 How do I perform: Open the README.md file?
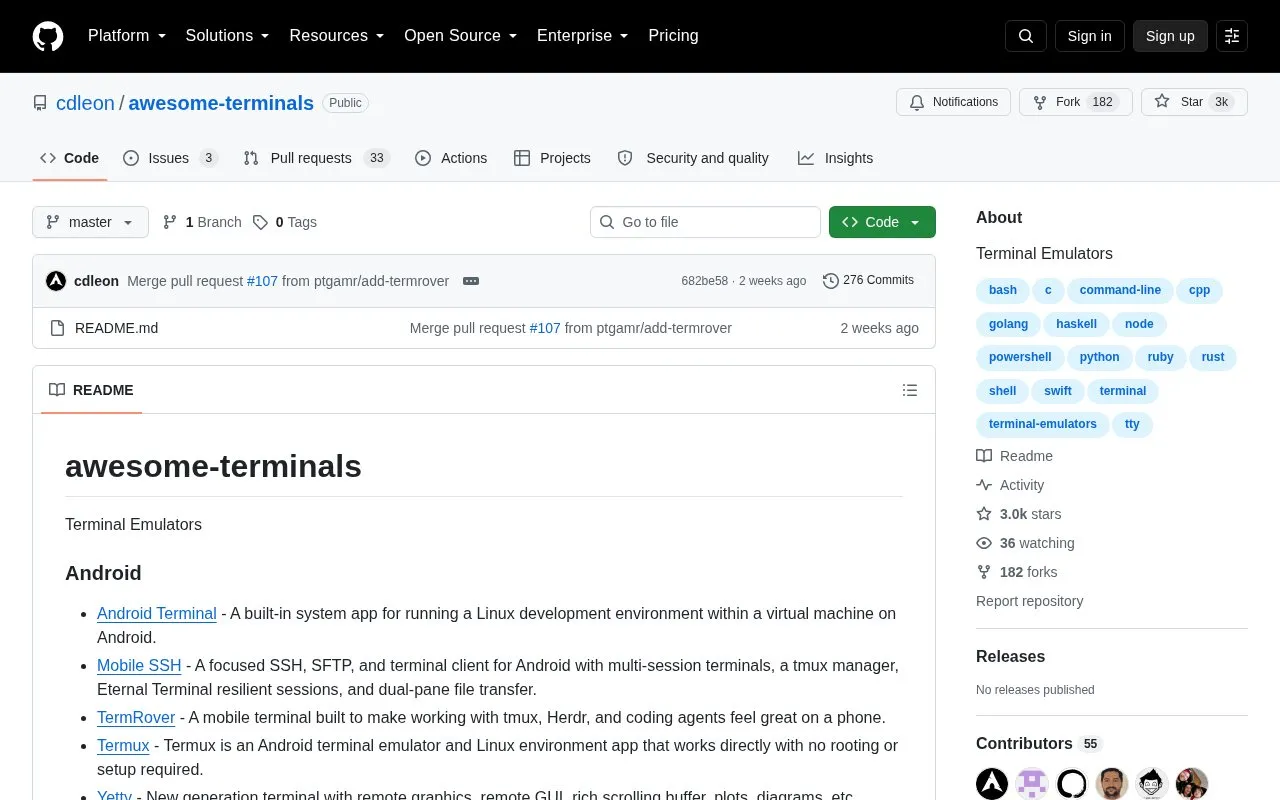[116, 328]
